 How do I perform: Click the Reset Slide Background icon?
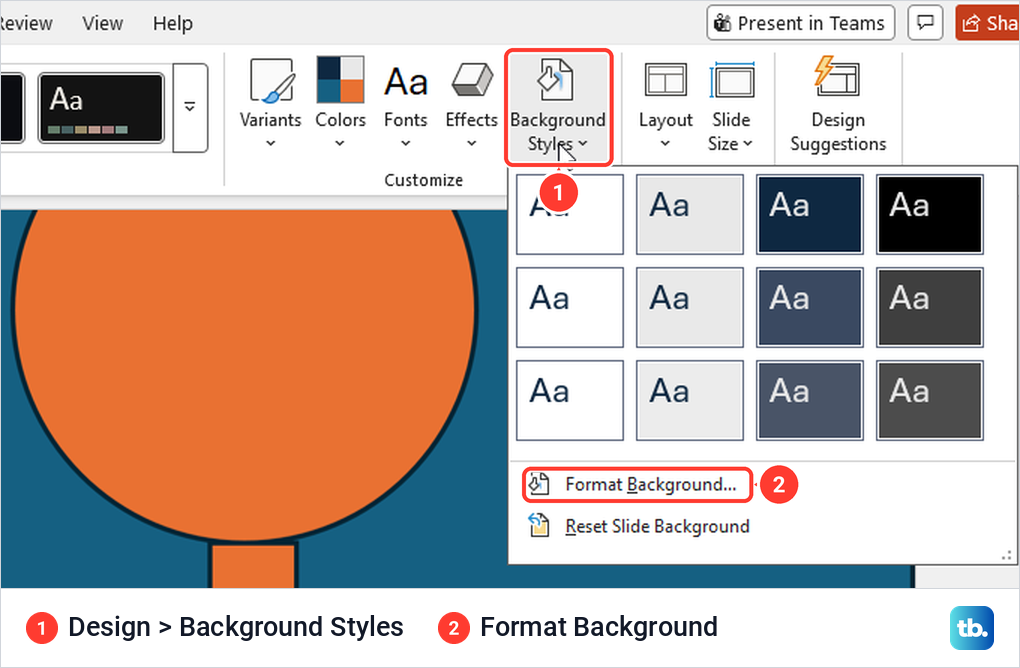point(539,526)
